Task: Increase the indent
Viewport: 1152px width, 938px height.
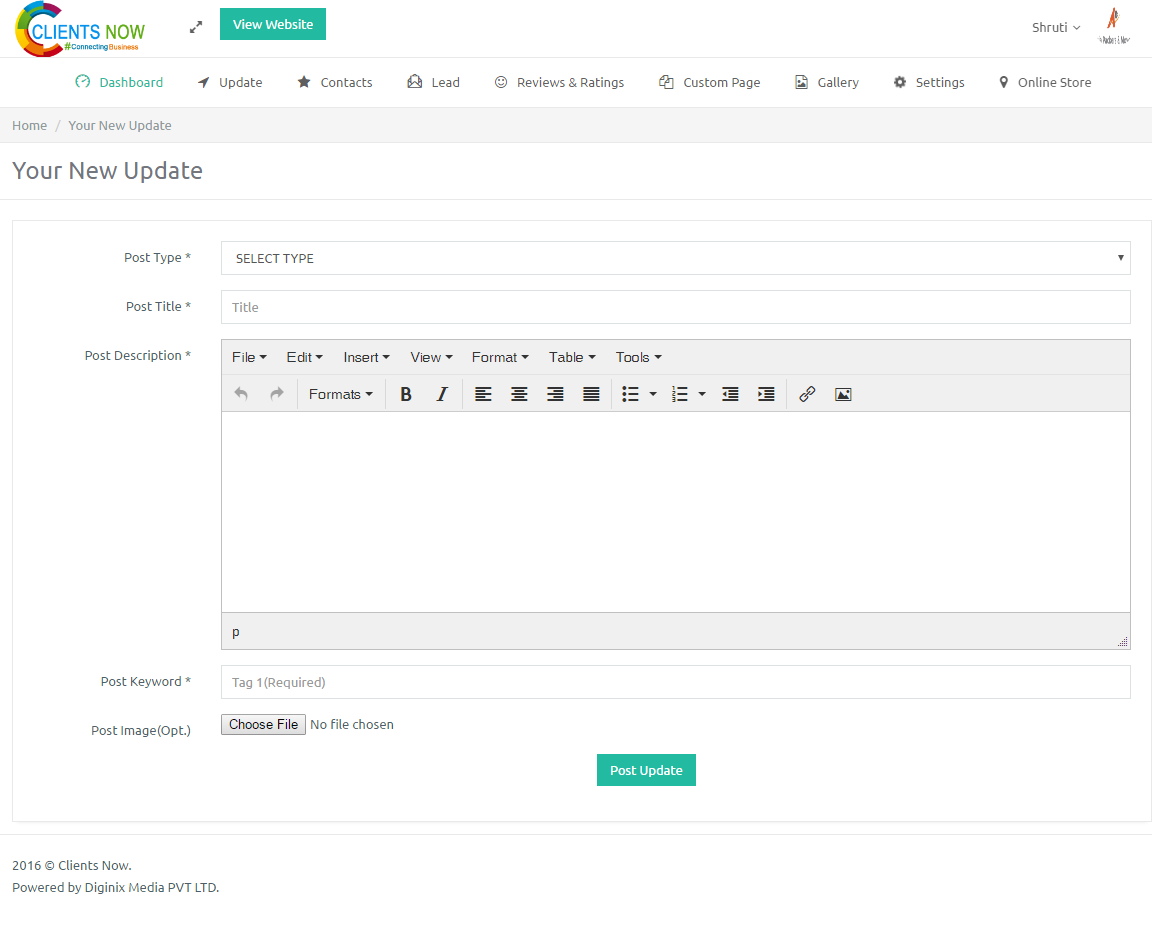Action: [x=766, y=394]
